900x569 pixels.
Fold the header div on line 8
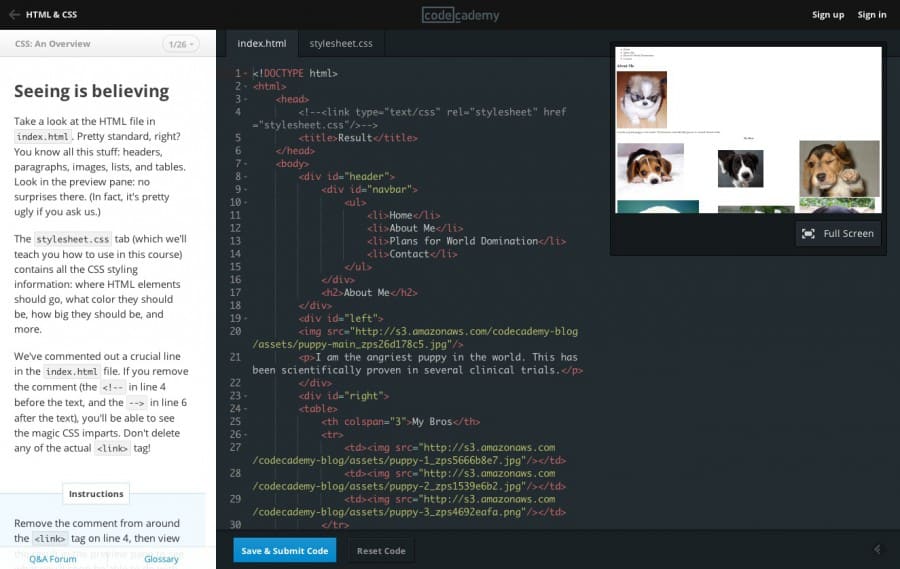pos(245,176)
